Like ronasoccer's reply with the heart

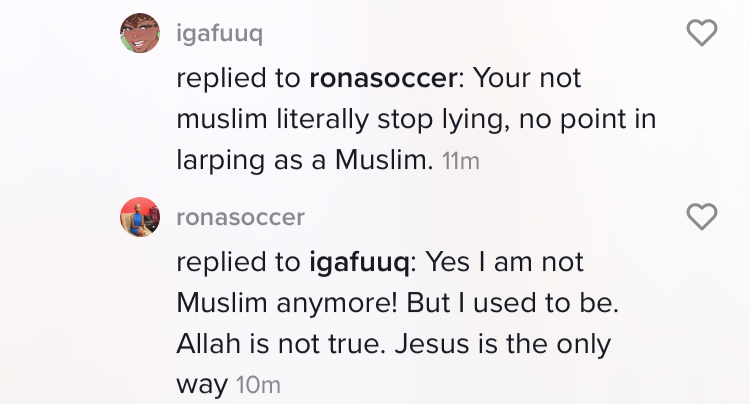704,216
